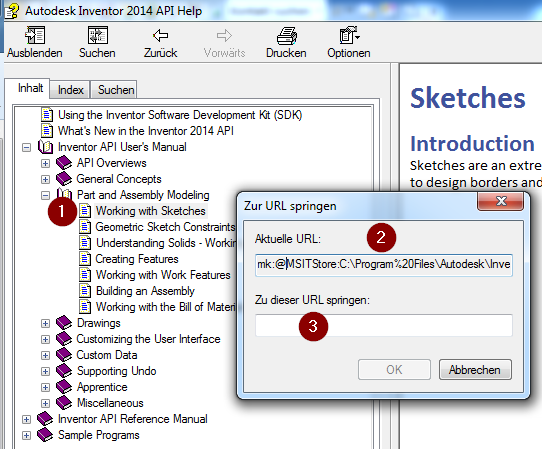
Task: Click the Apprentice book icon
Action: [64, 387]
